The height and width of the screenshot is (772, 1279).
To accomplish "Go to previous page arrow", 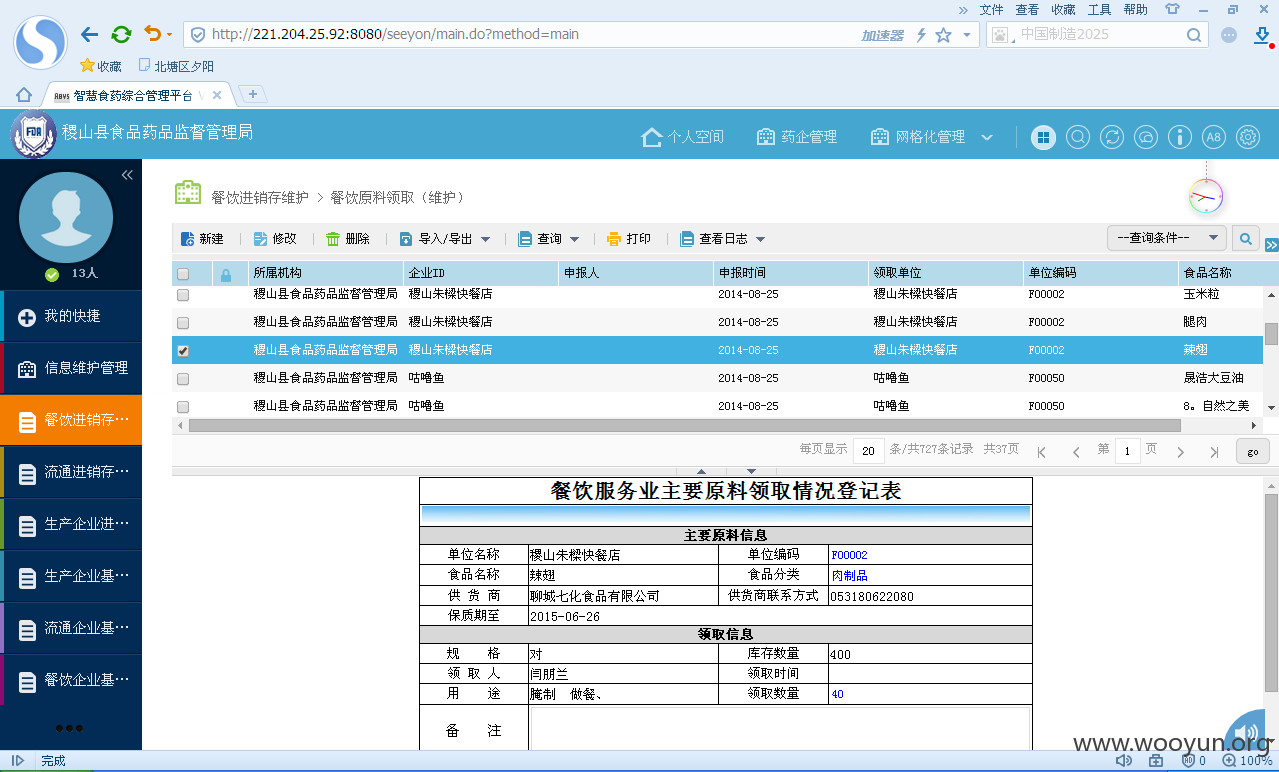I will click(1076, 452).
